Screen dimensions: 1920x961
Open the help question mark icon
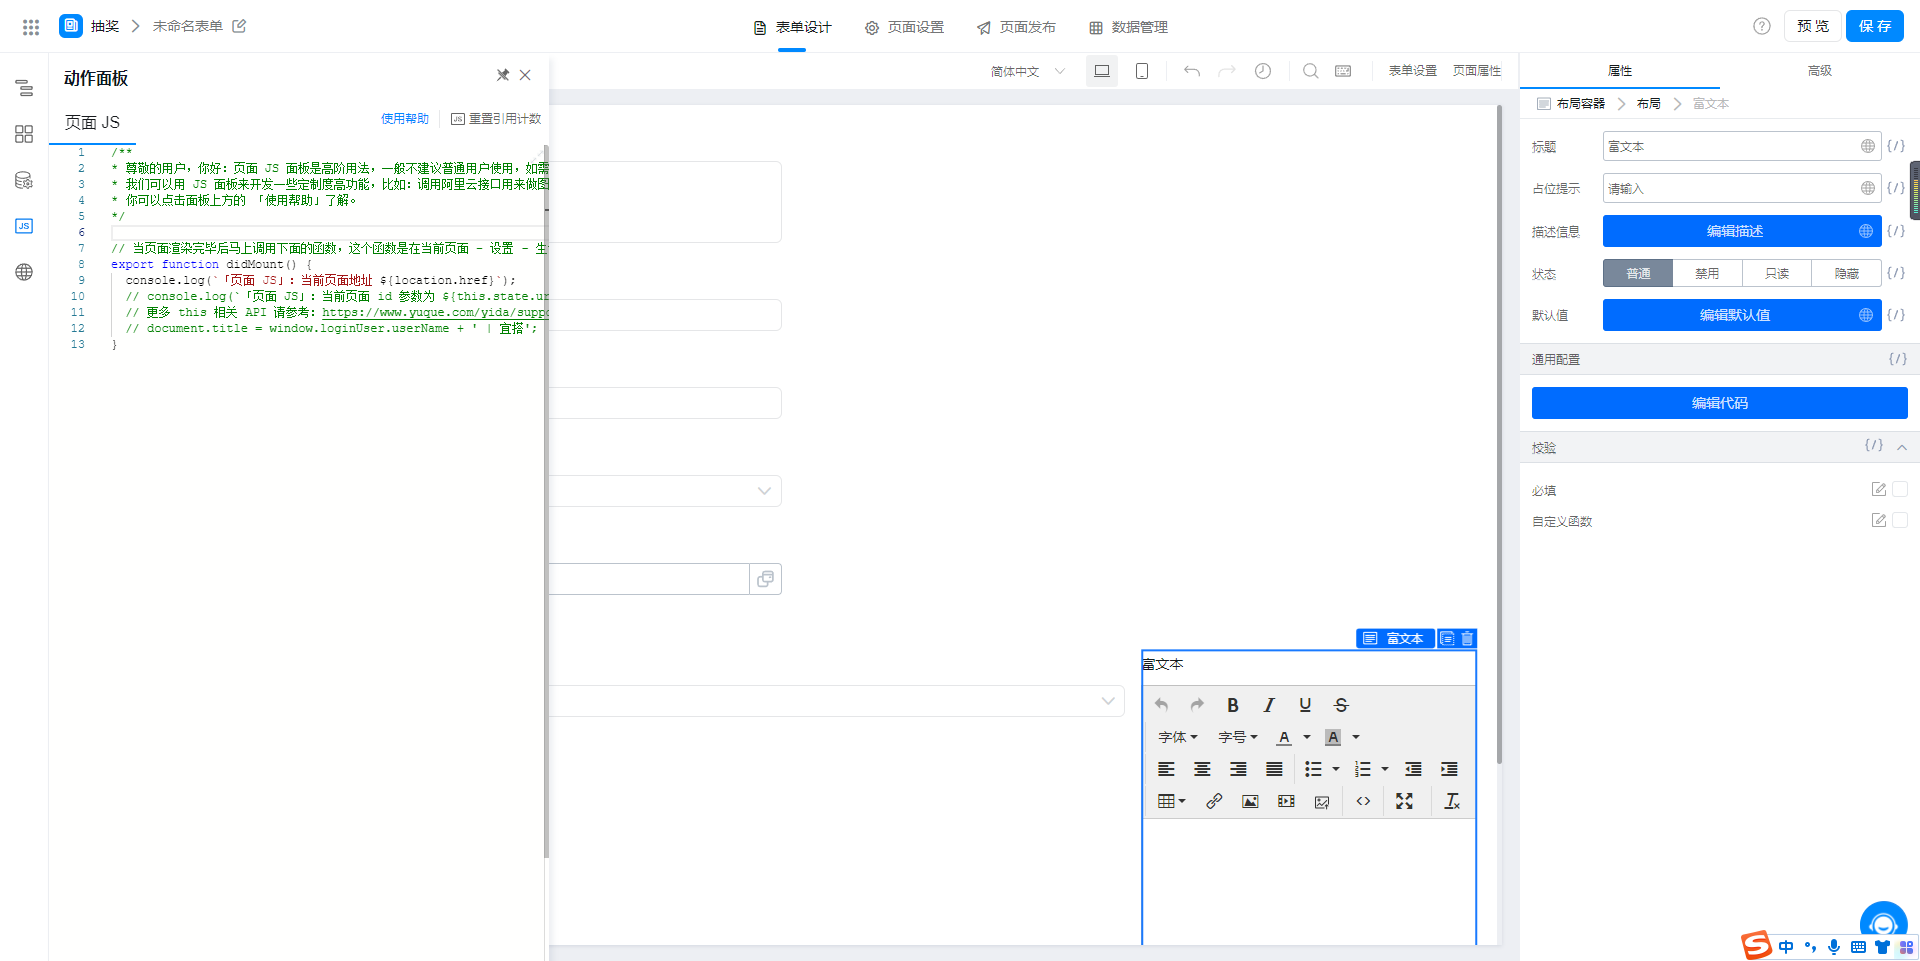(1762, 26)
